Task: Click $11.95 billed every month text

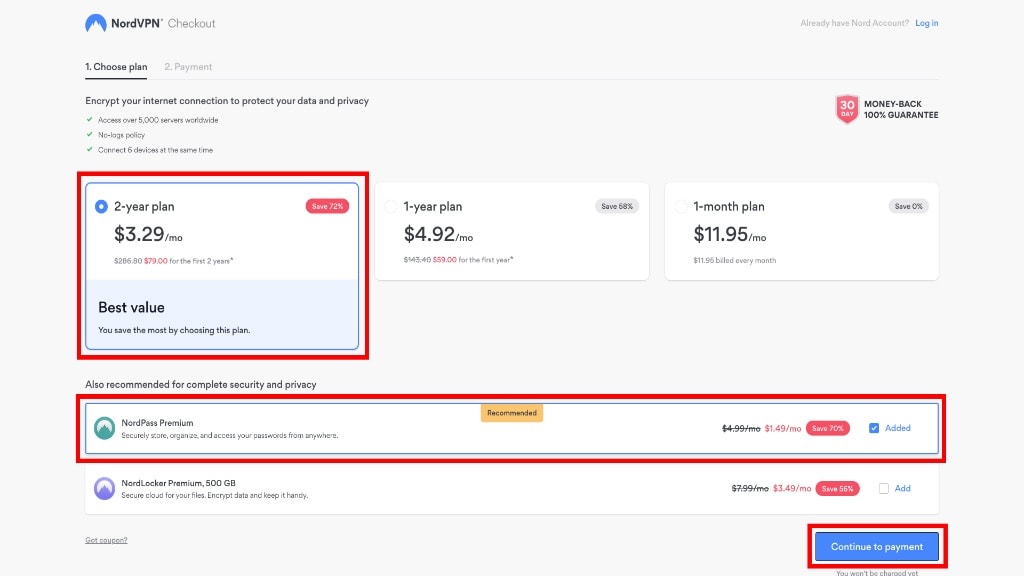Action: point(735,261)
